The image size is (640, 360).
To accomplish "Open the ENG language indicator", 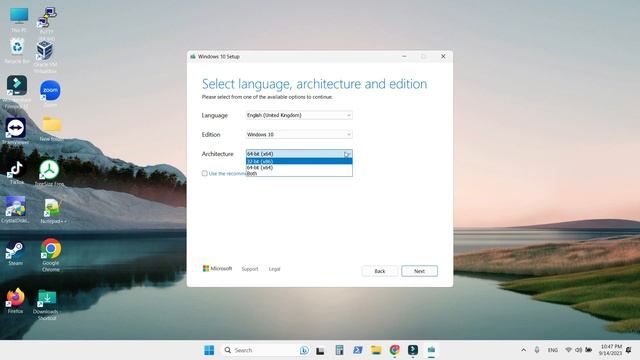I will [x=553, y=350].
